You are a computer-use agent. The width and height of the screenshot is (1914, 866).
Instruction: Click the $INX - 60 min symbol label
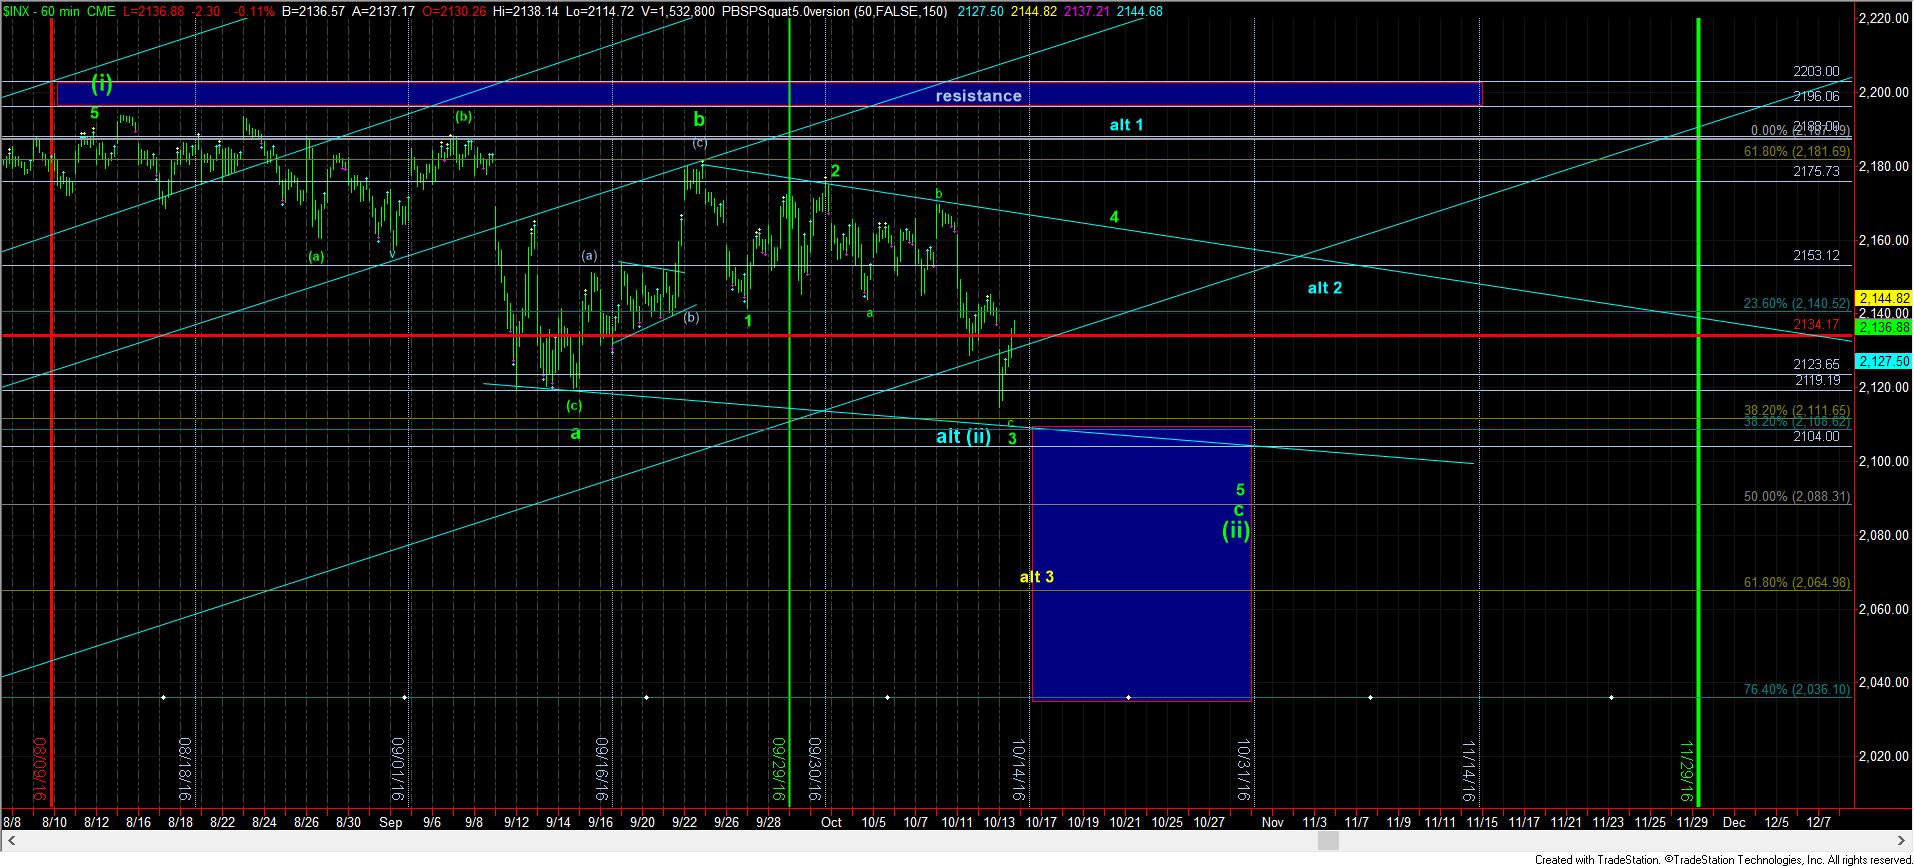pos(43,11)
